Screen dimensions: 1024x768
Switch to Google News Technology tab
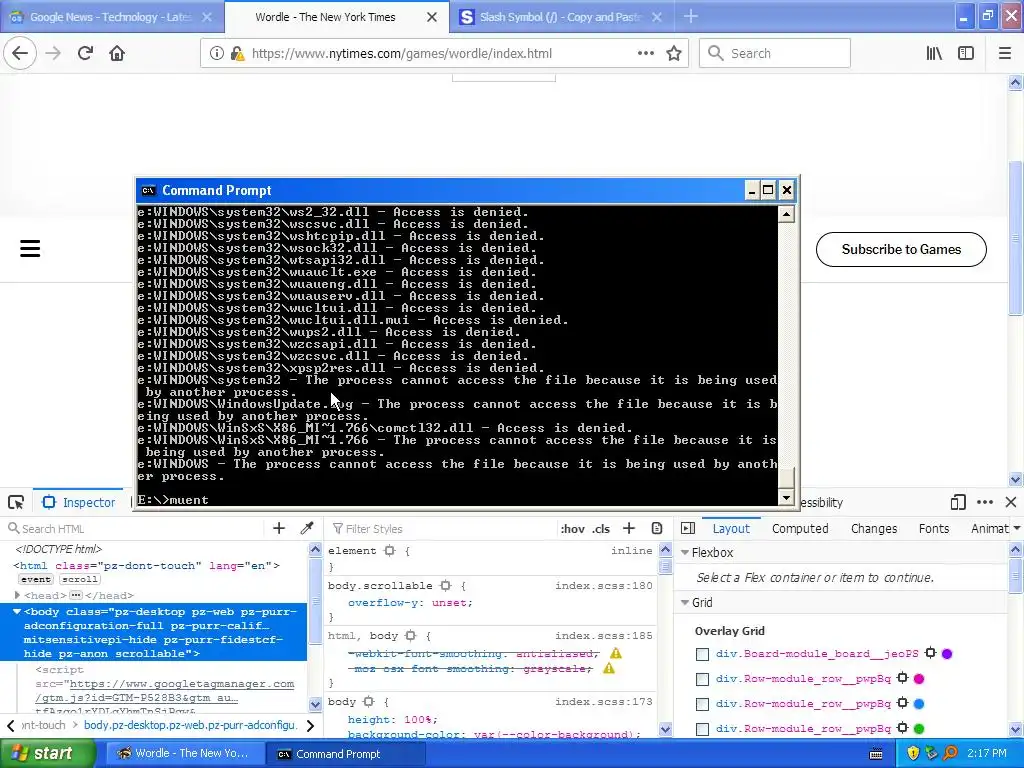[x=111, y=17]
